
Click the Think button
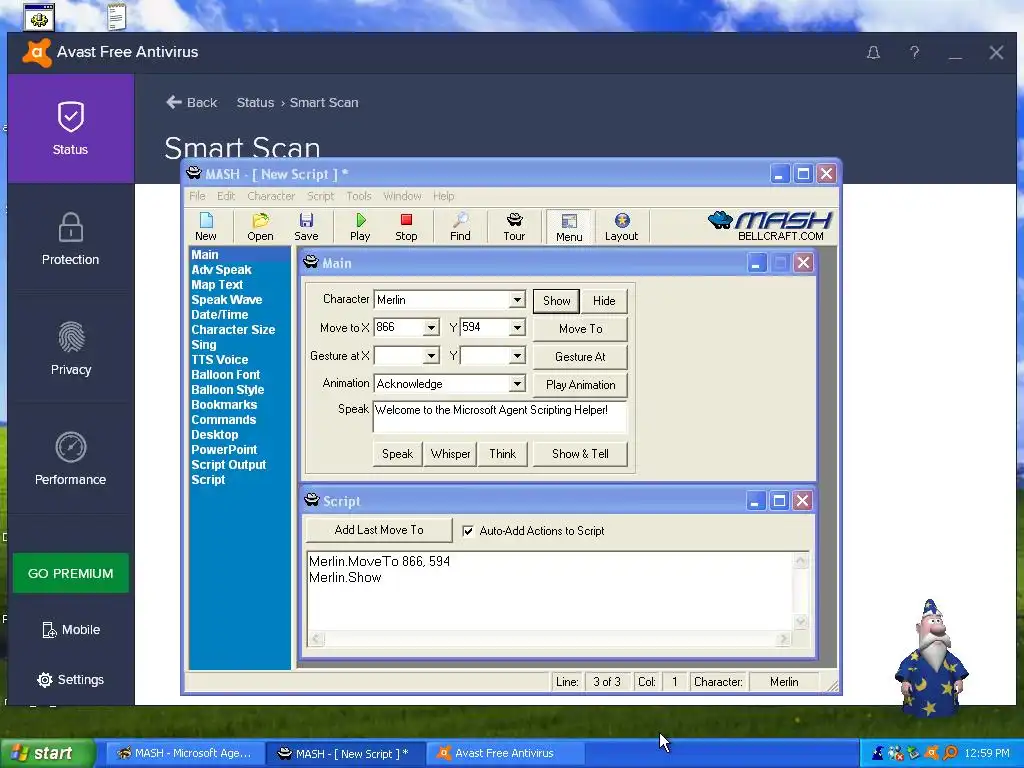tap(502, 454)
